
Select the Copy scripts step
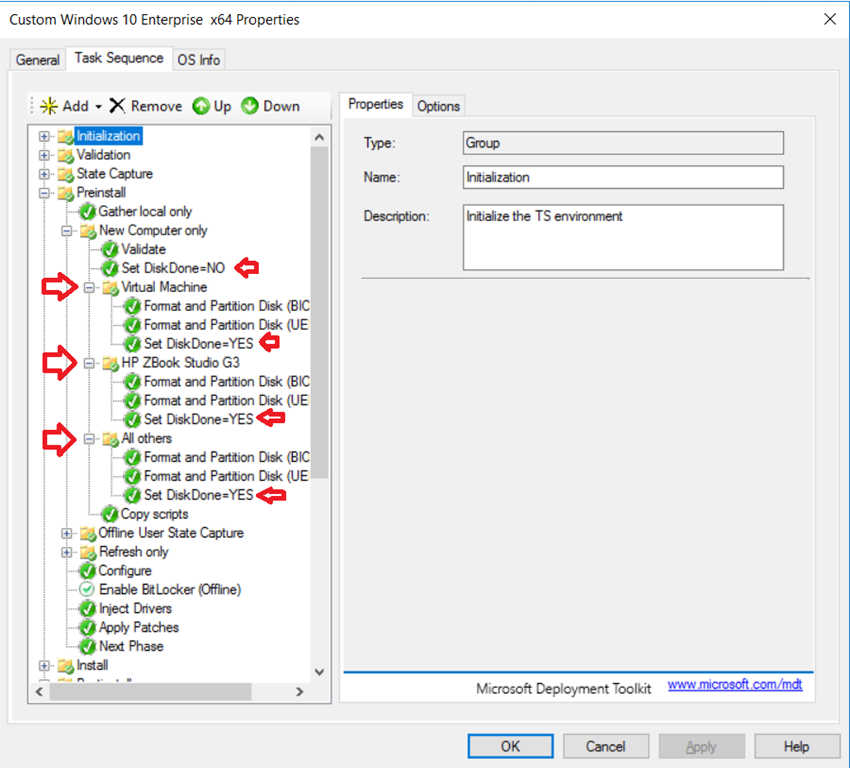point(154,514)
